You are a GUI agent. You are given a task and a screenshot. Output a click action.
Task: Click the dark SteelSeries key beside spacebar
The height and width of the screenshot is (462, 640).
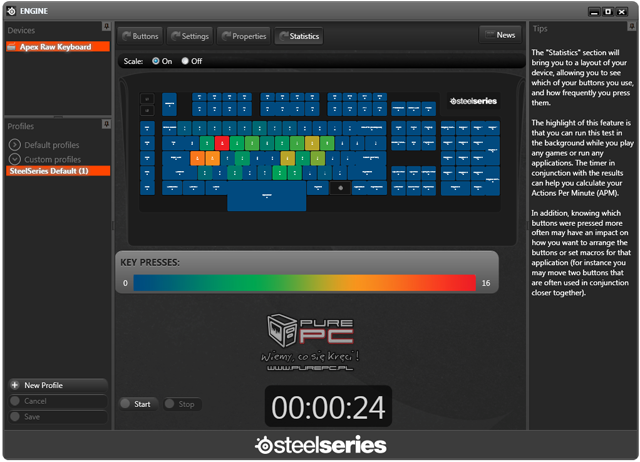click(340, 188)
